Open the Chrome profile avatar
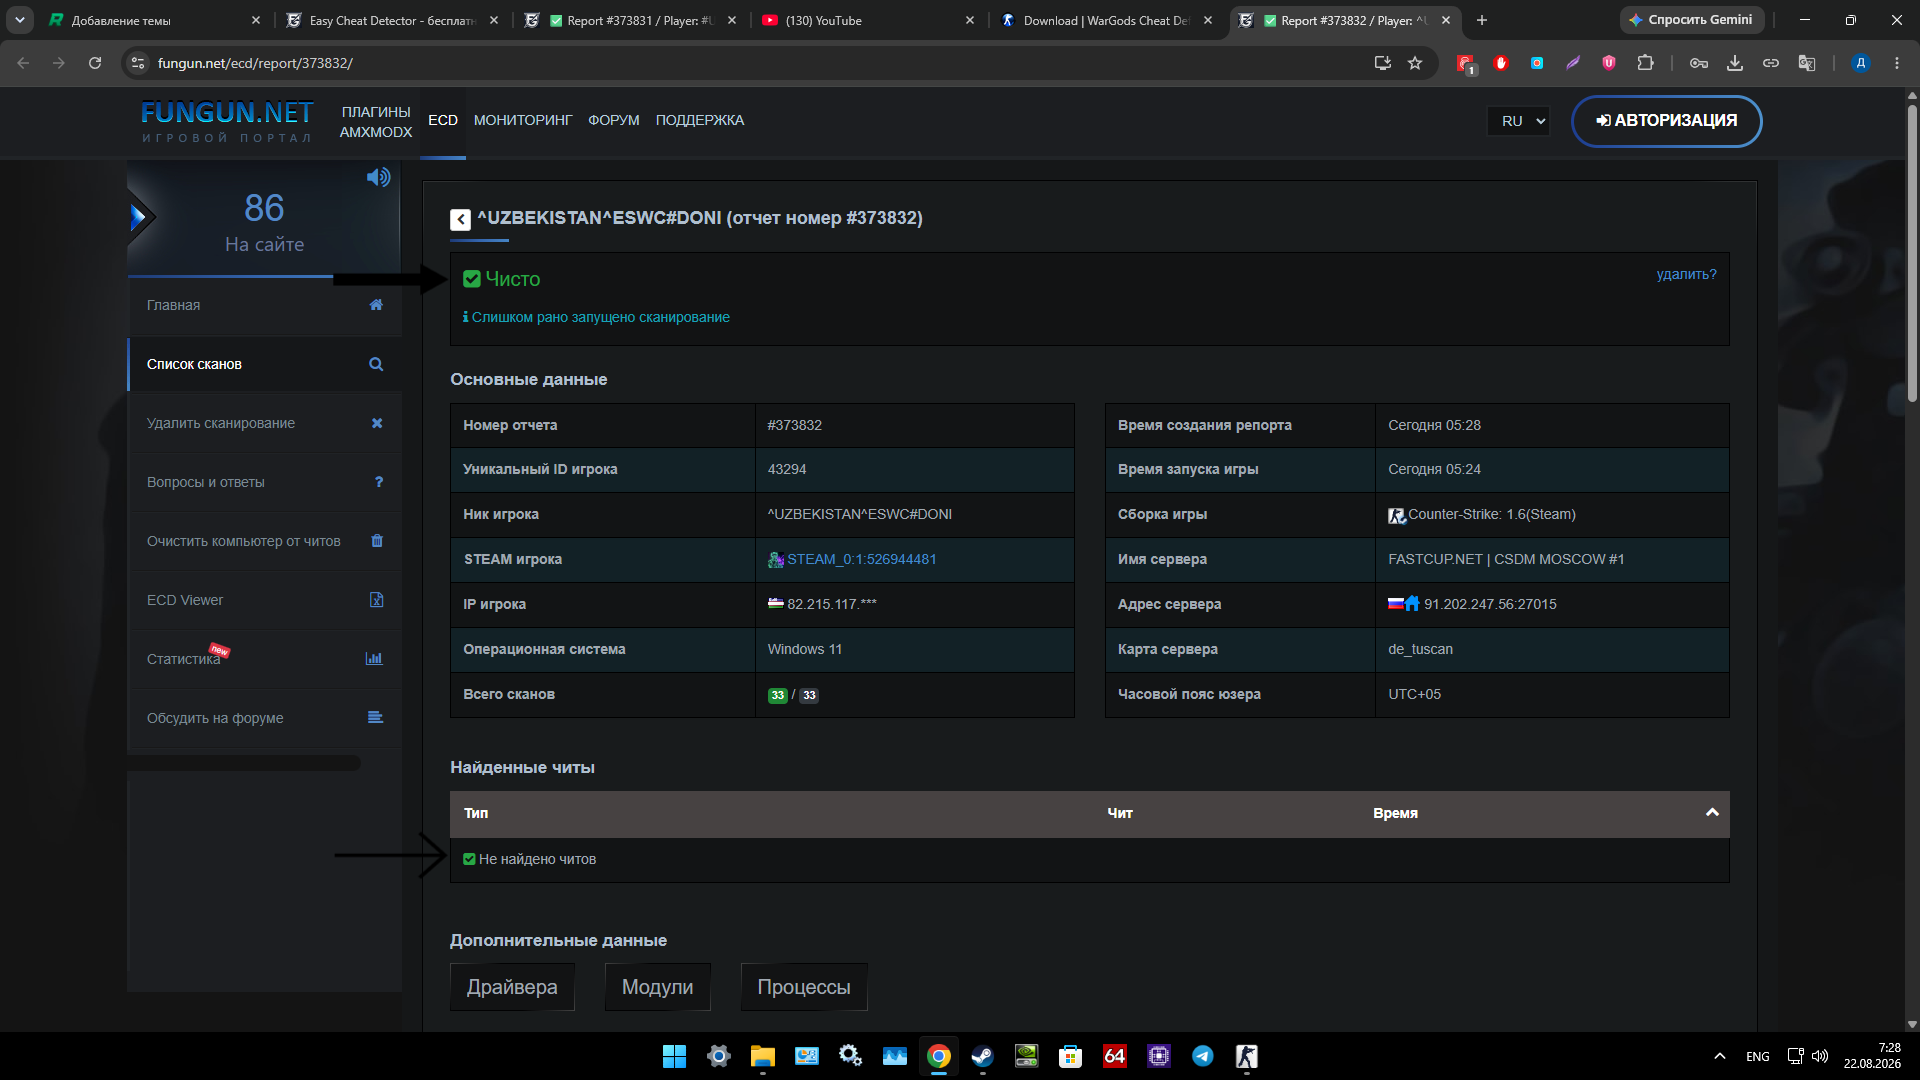Viewport: 1920px width, 1080px height. [x=1861, y=63]
